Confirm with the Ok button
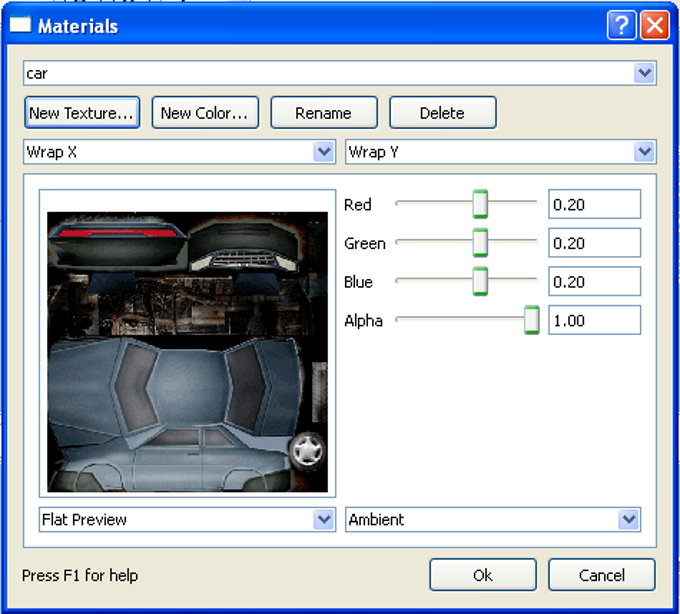 [483, 575]
